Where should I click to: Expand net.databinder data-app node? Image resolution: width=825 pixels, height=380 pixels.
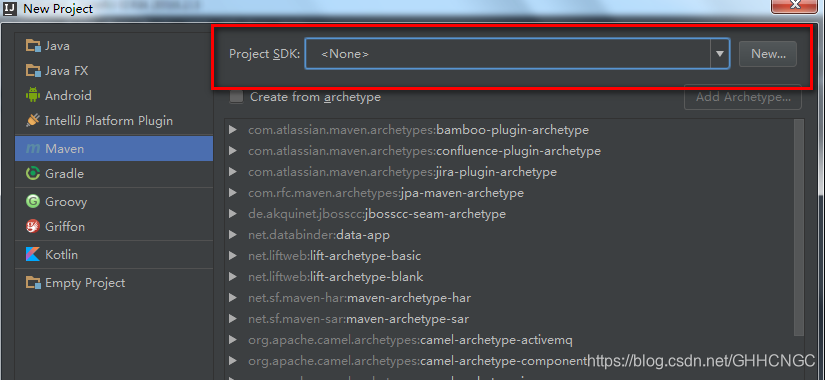pos(233,235)
